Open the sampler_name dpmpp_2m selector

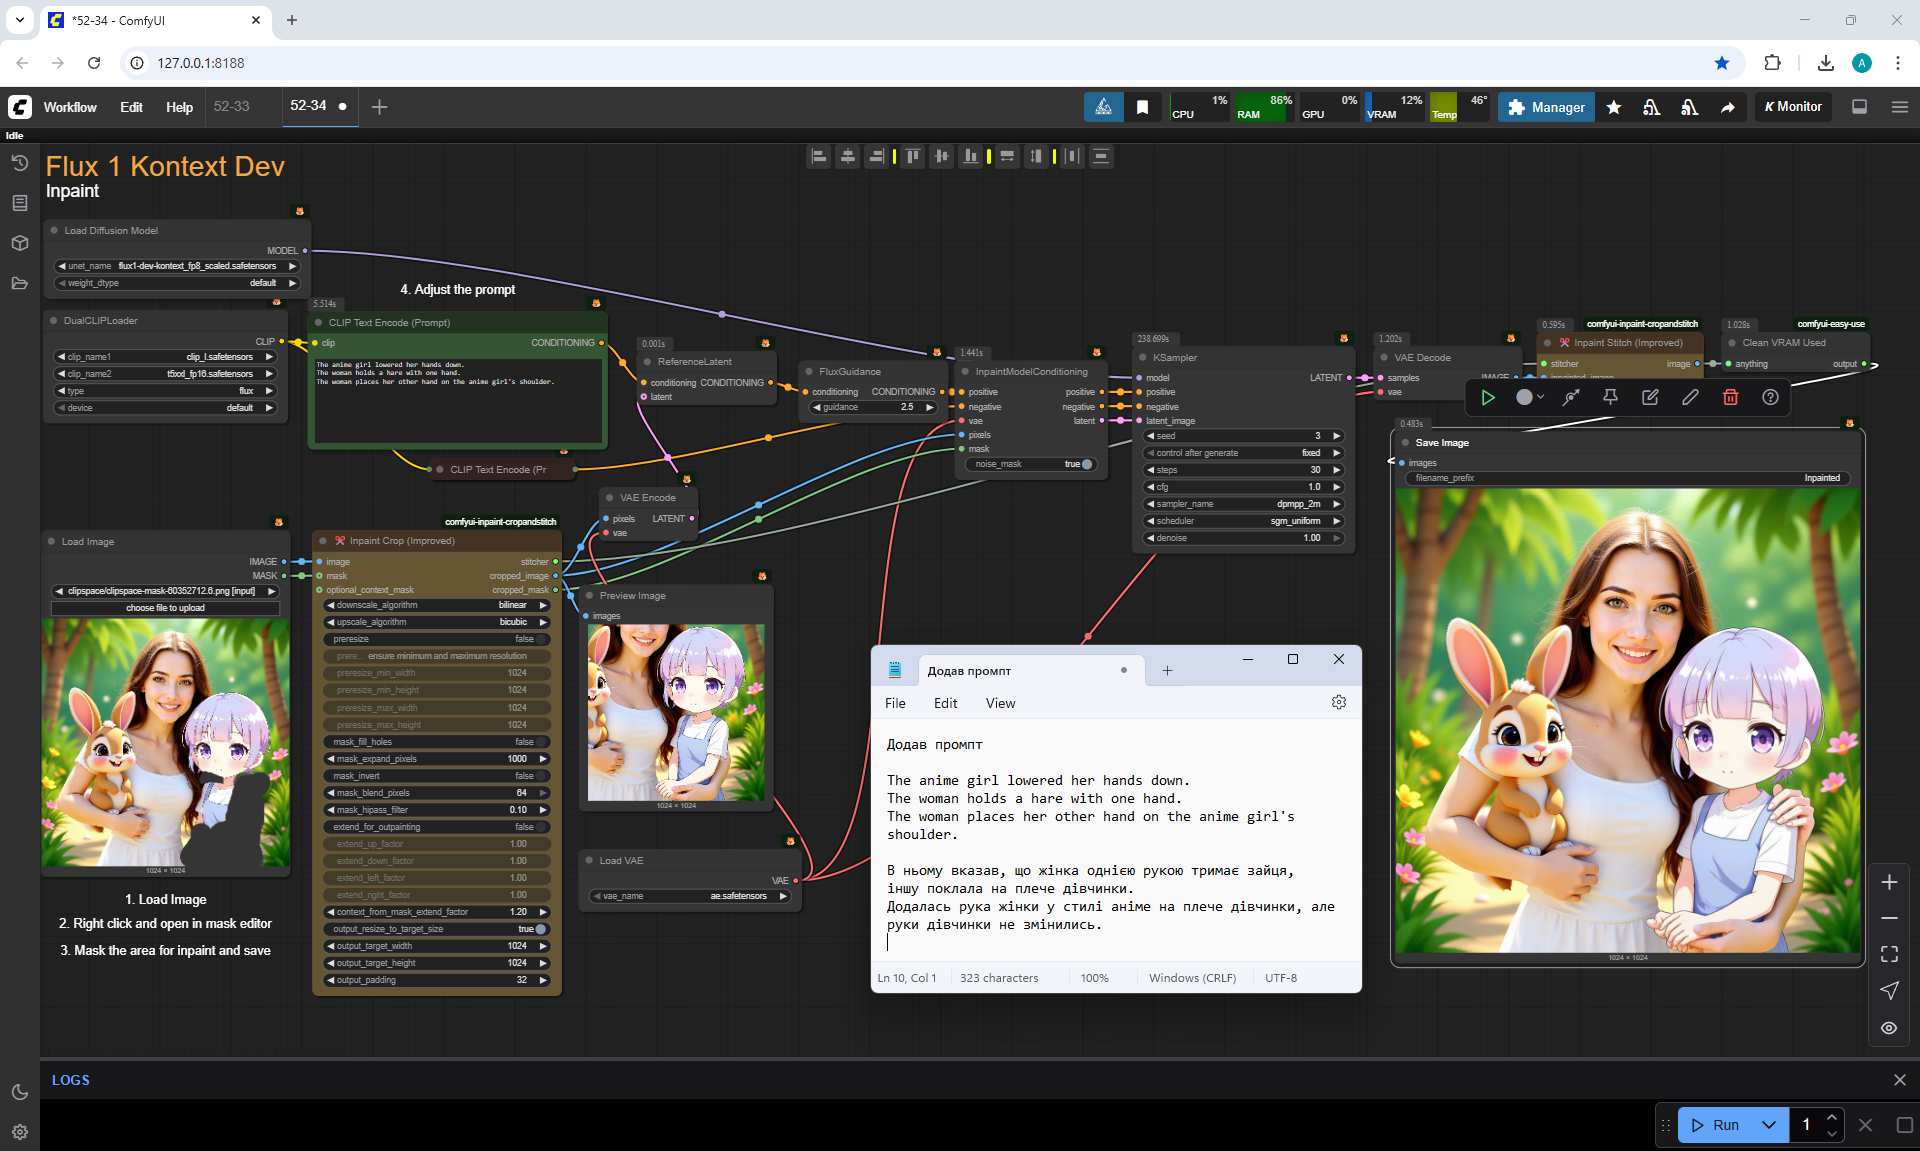(x=1243, y=504)
